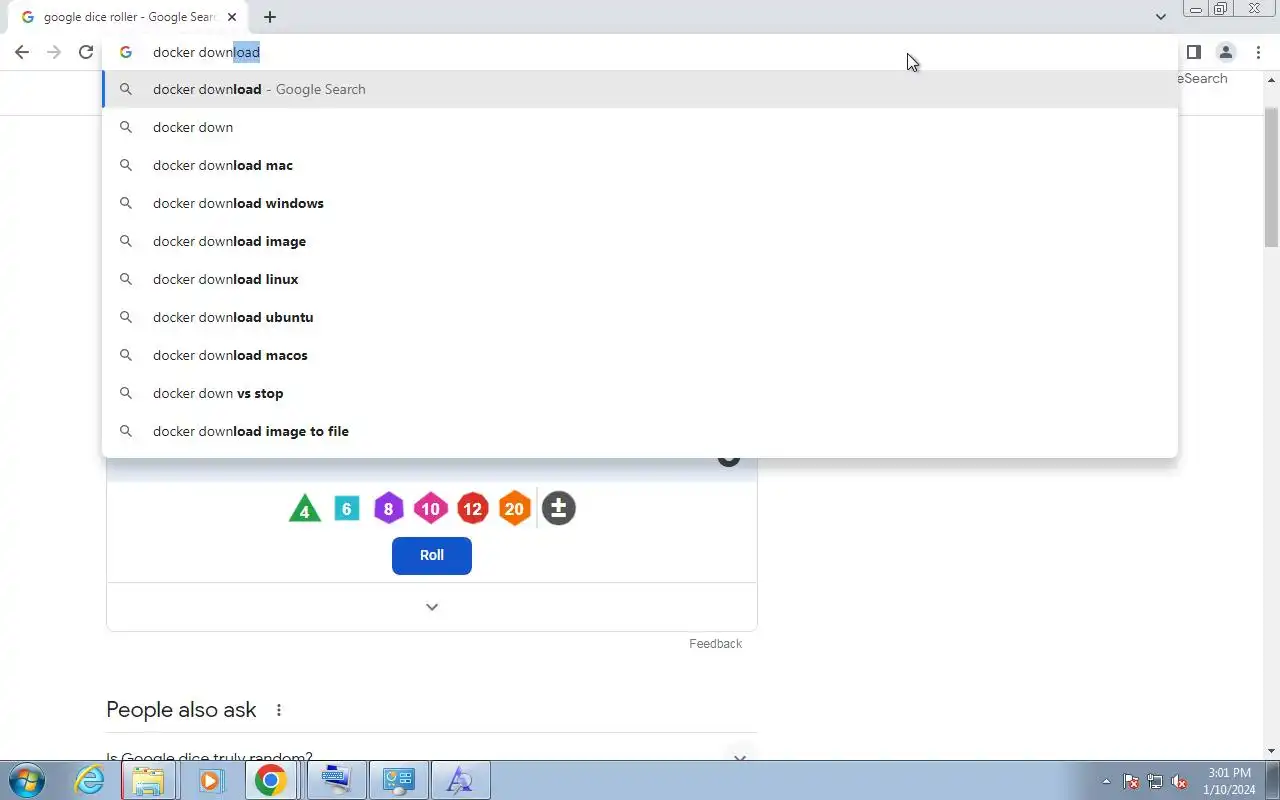Choose the 'docker down' suggestion
This screenshot has height=800, width=1280.
pos(640,127)
